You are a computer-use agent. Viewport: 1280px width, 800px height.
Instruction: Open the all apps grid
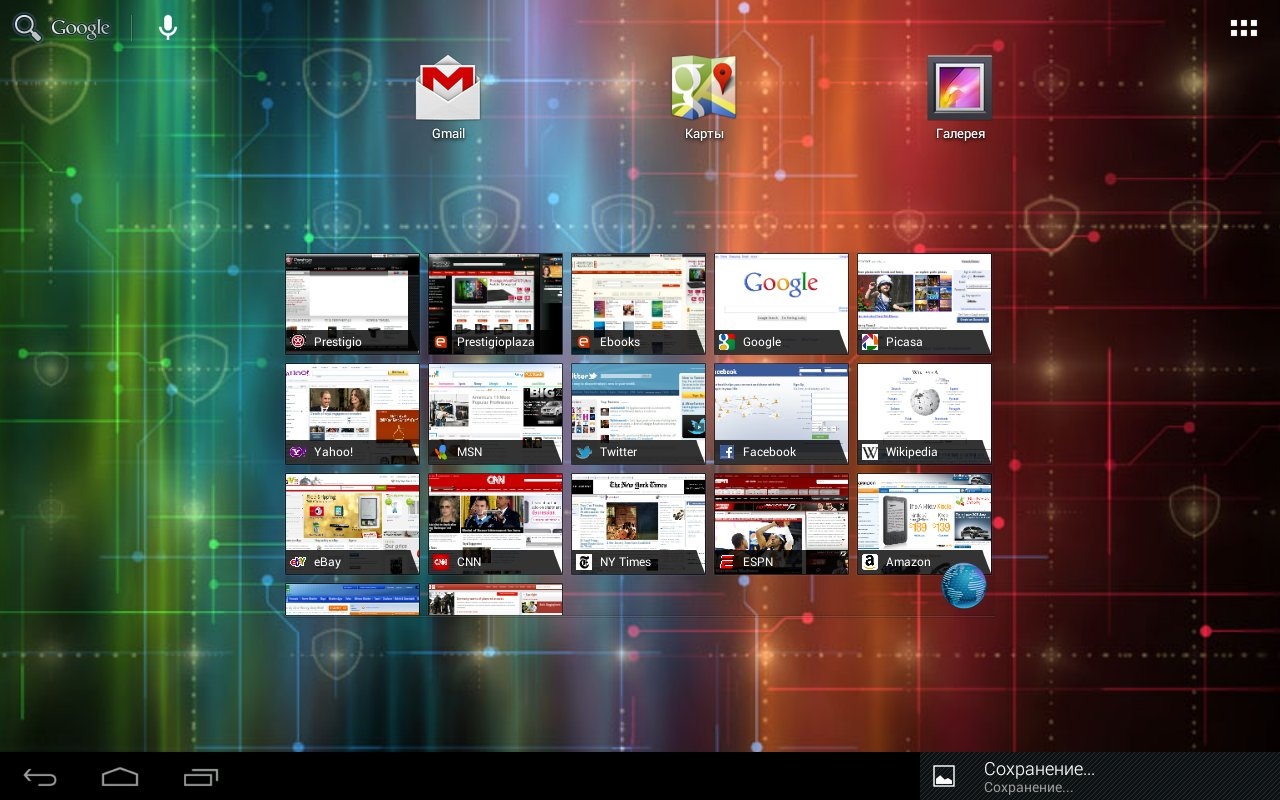pyautogui.click(x=1243, y=28)
